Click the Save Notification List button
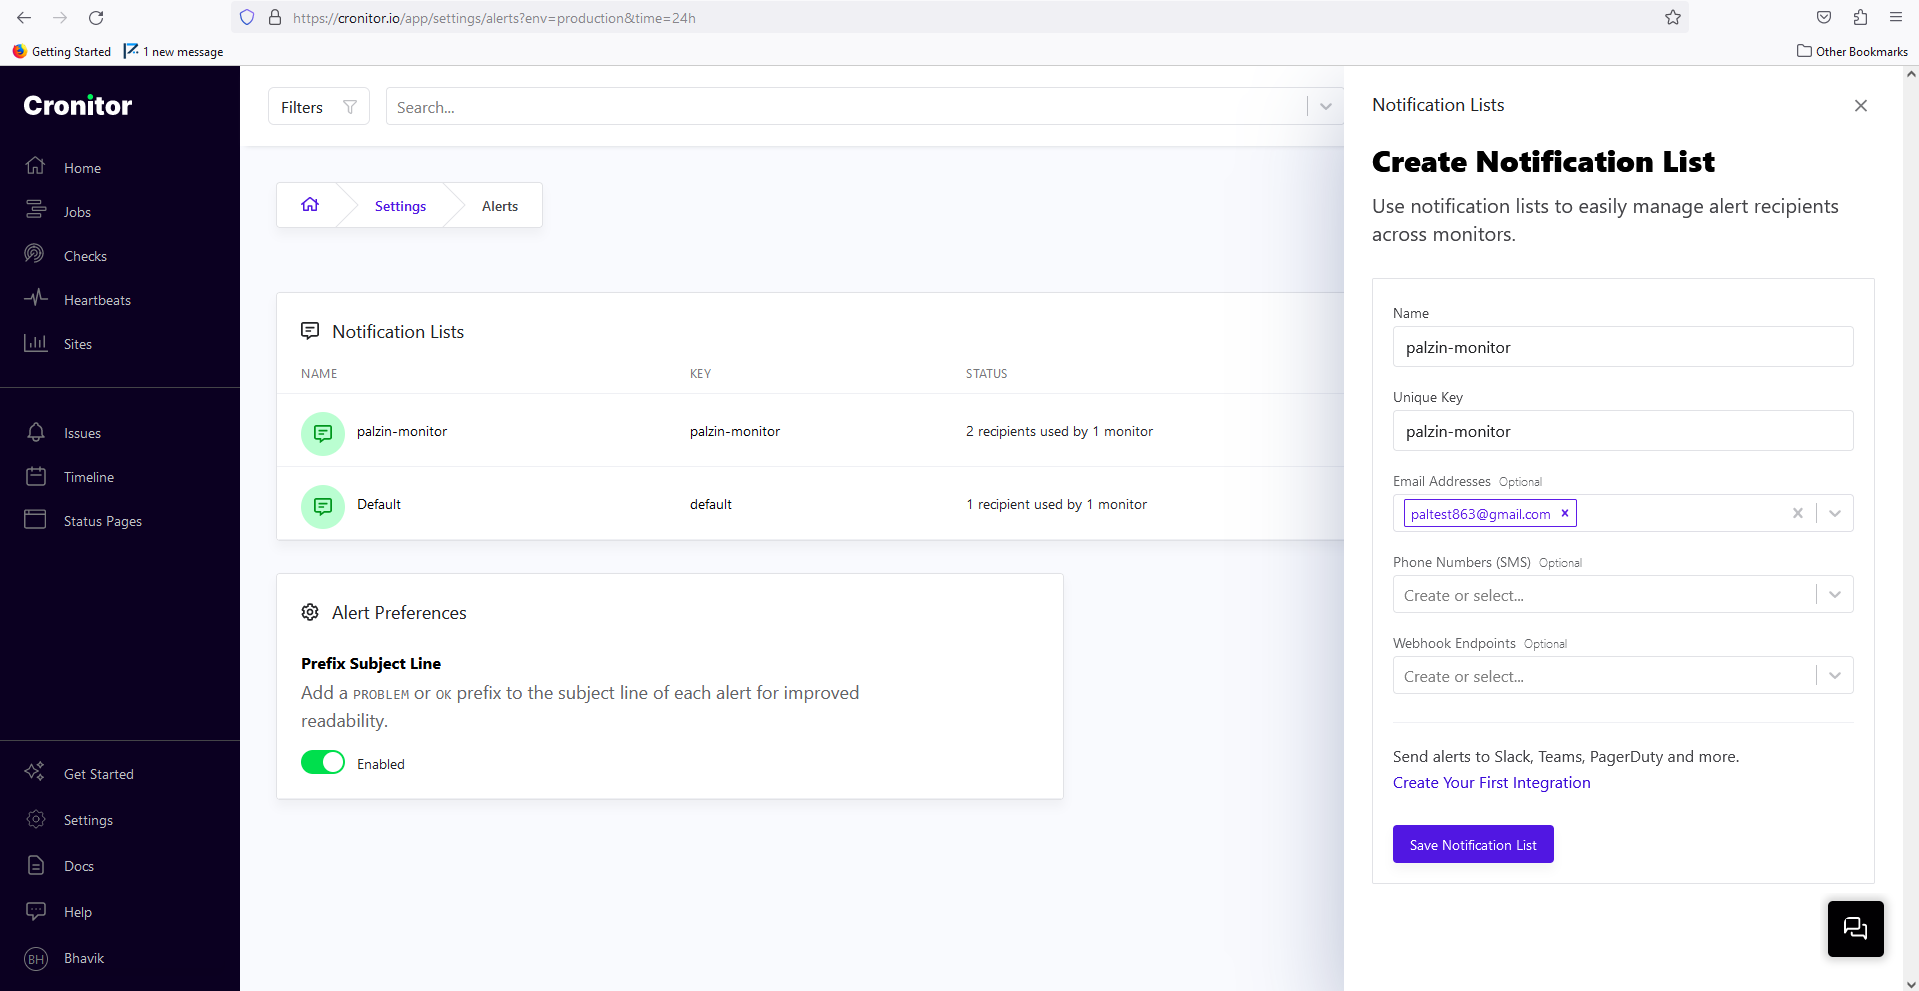The height and width of the screenshot is (991, 1919). (x=1473, y=844)
